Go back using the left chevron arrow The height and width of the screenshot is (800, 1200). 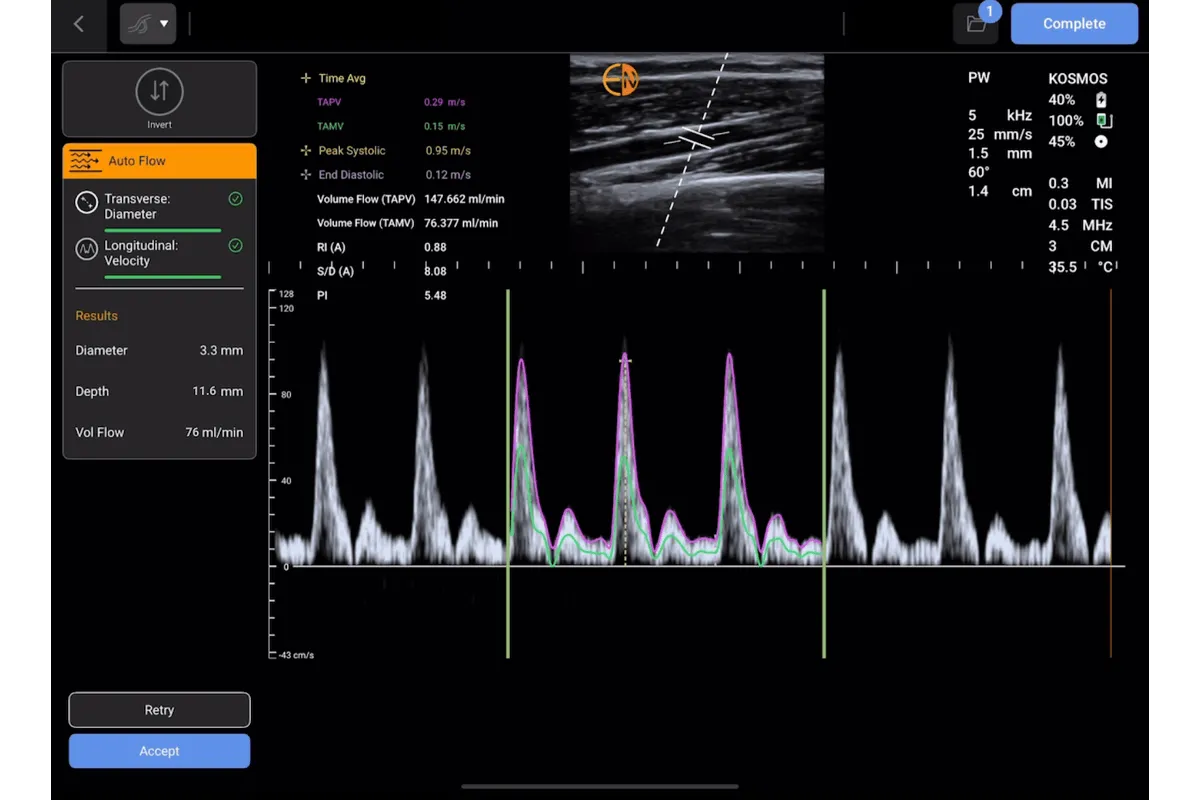79,24
